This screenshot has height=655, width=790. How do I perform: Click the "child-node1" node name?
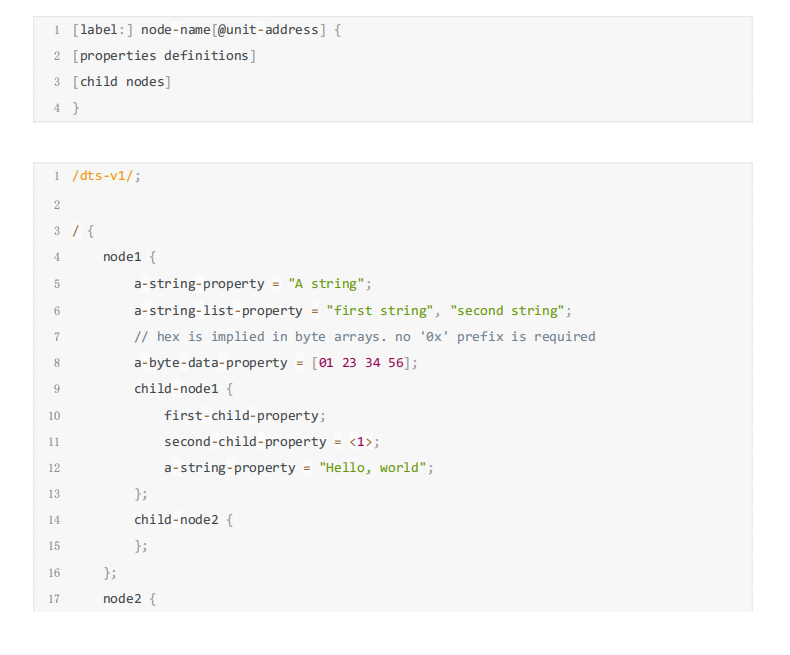[176, 389]
